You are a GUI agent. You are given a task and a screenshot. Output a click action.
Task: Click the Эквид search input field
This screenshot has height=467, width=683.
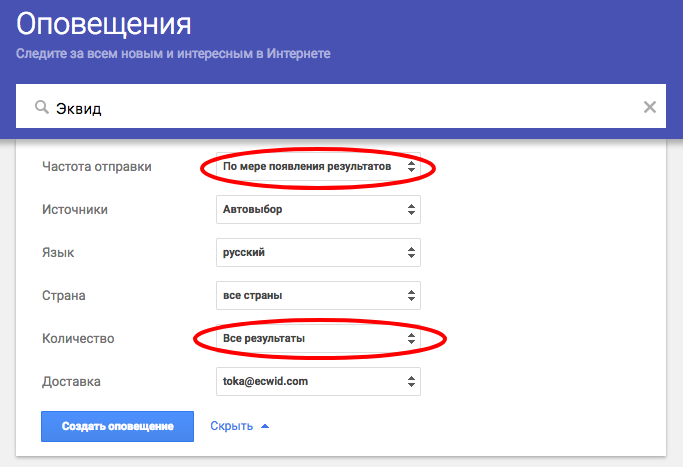coord(341,106)
